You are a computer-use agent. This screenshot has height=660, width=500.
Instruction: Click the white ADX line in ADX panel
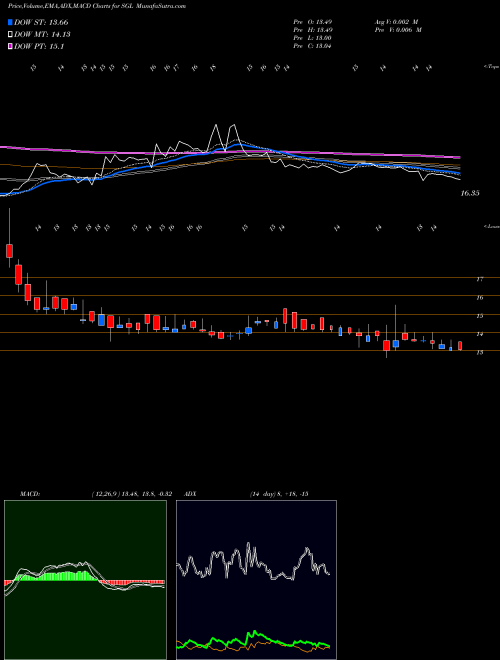click(x=253, y=562)
